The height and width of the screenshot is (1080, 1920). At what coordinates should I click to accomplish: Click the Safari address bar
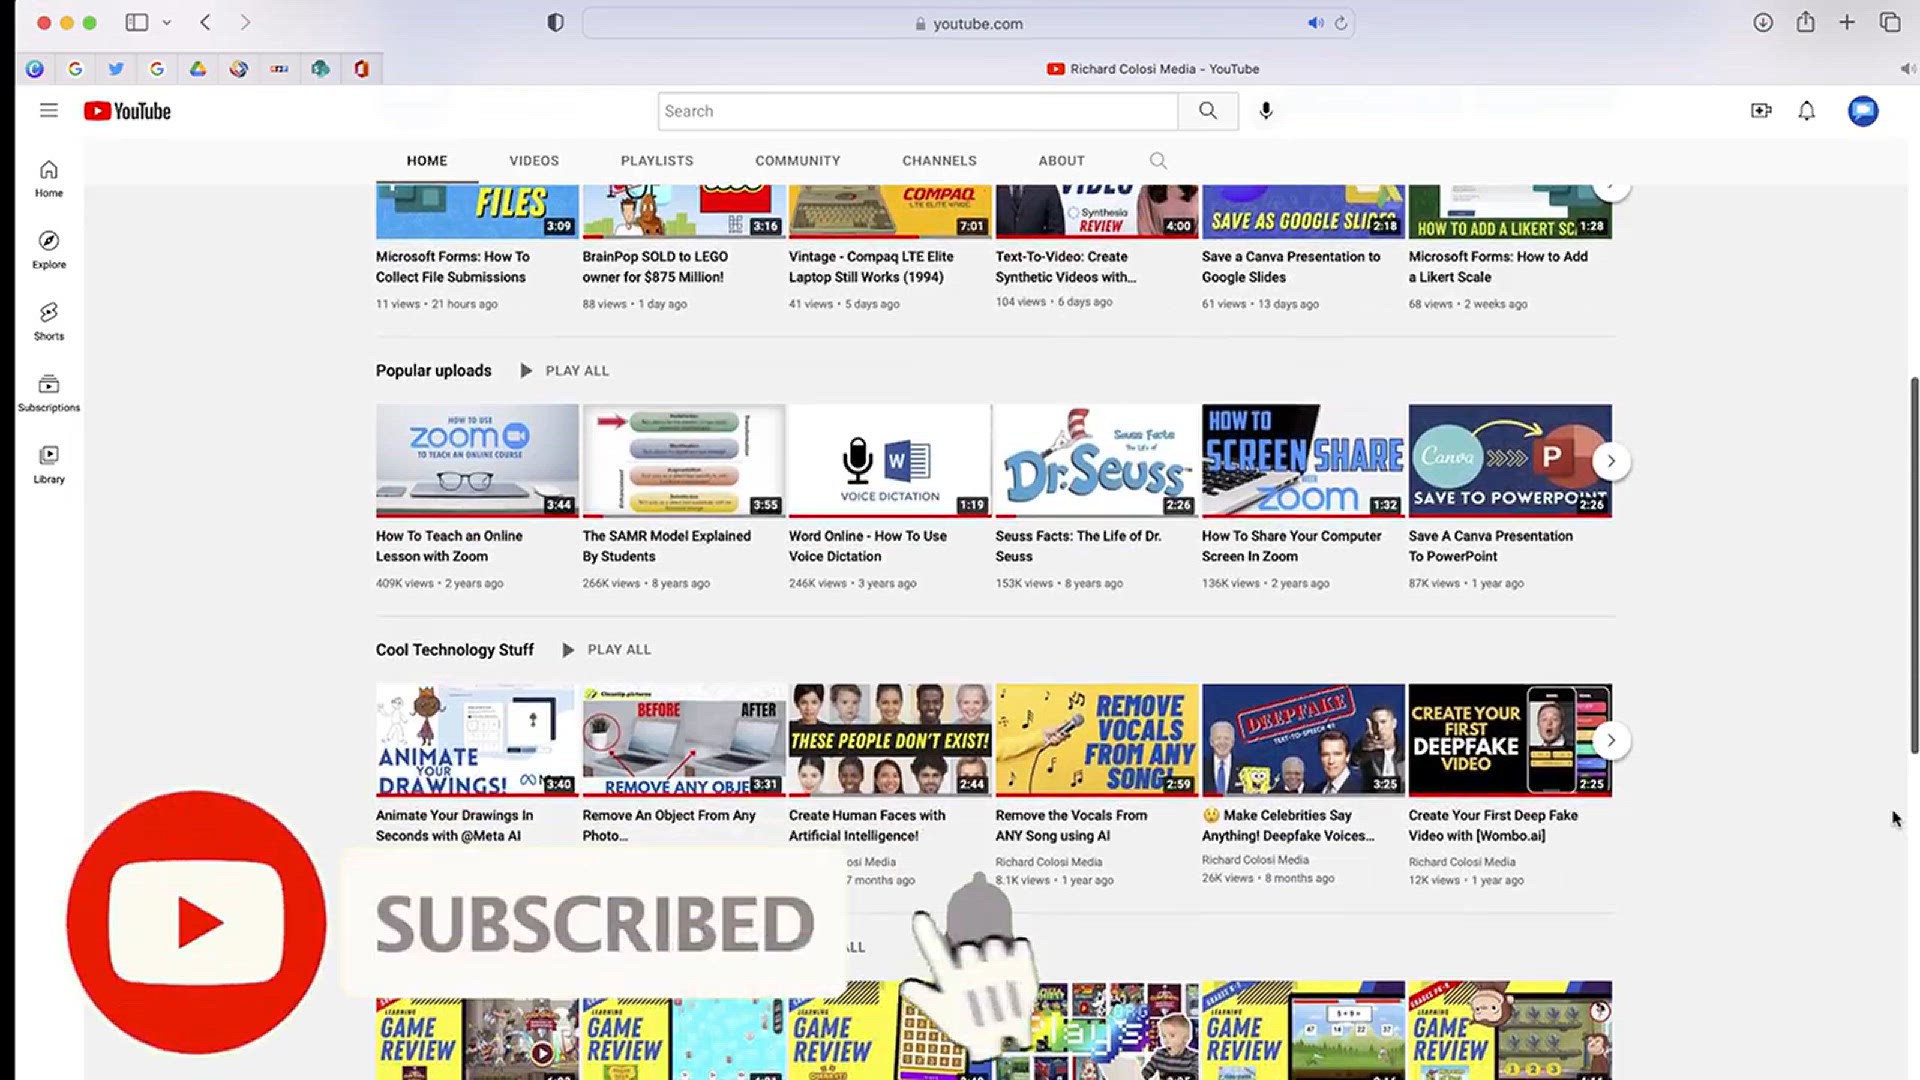[968, 23]
